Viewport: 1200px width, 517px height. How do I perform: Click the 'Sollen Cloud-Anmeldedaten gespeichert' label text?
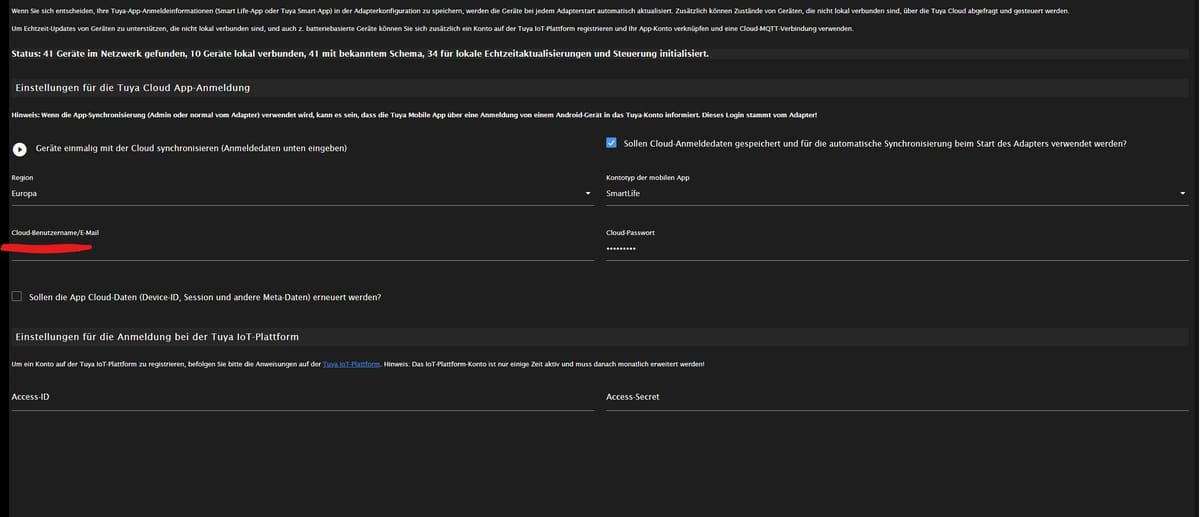875,144
